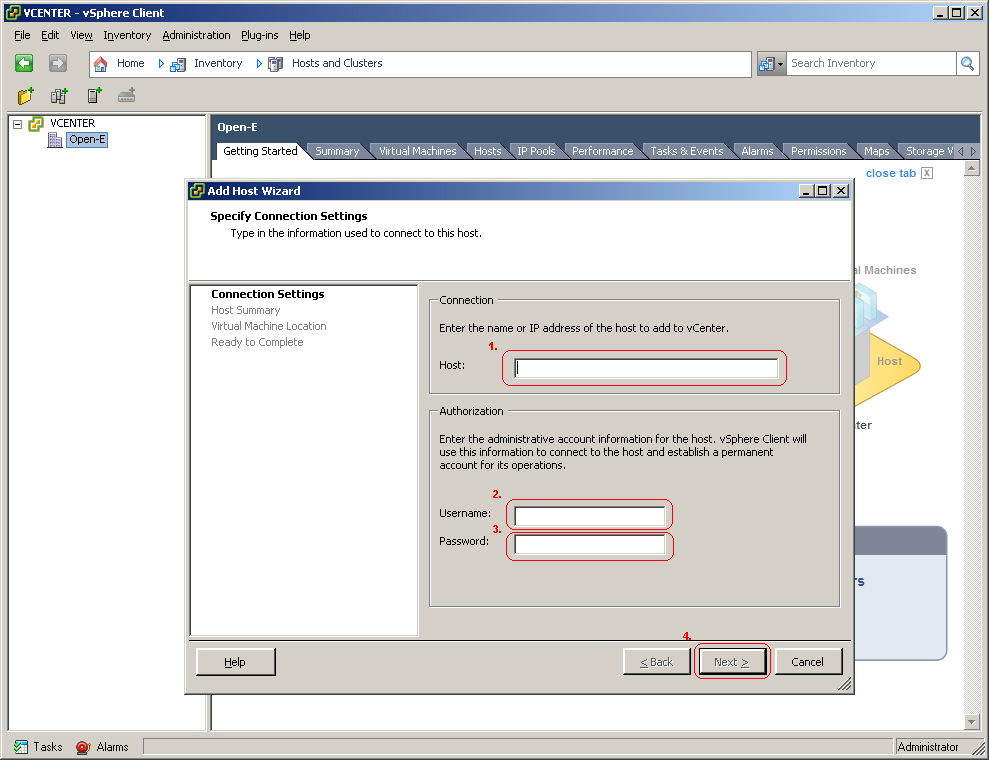
Task: Switch to the Virtual Machines tab
Action: tap(418, 151)
